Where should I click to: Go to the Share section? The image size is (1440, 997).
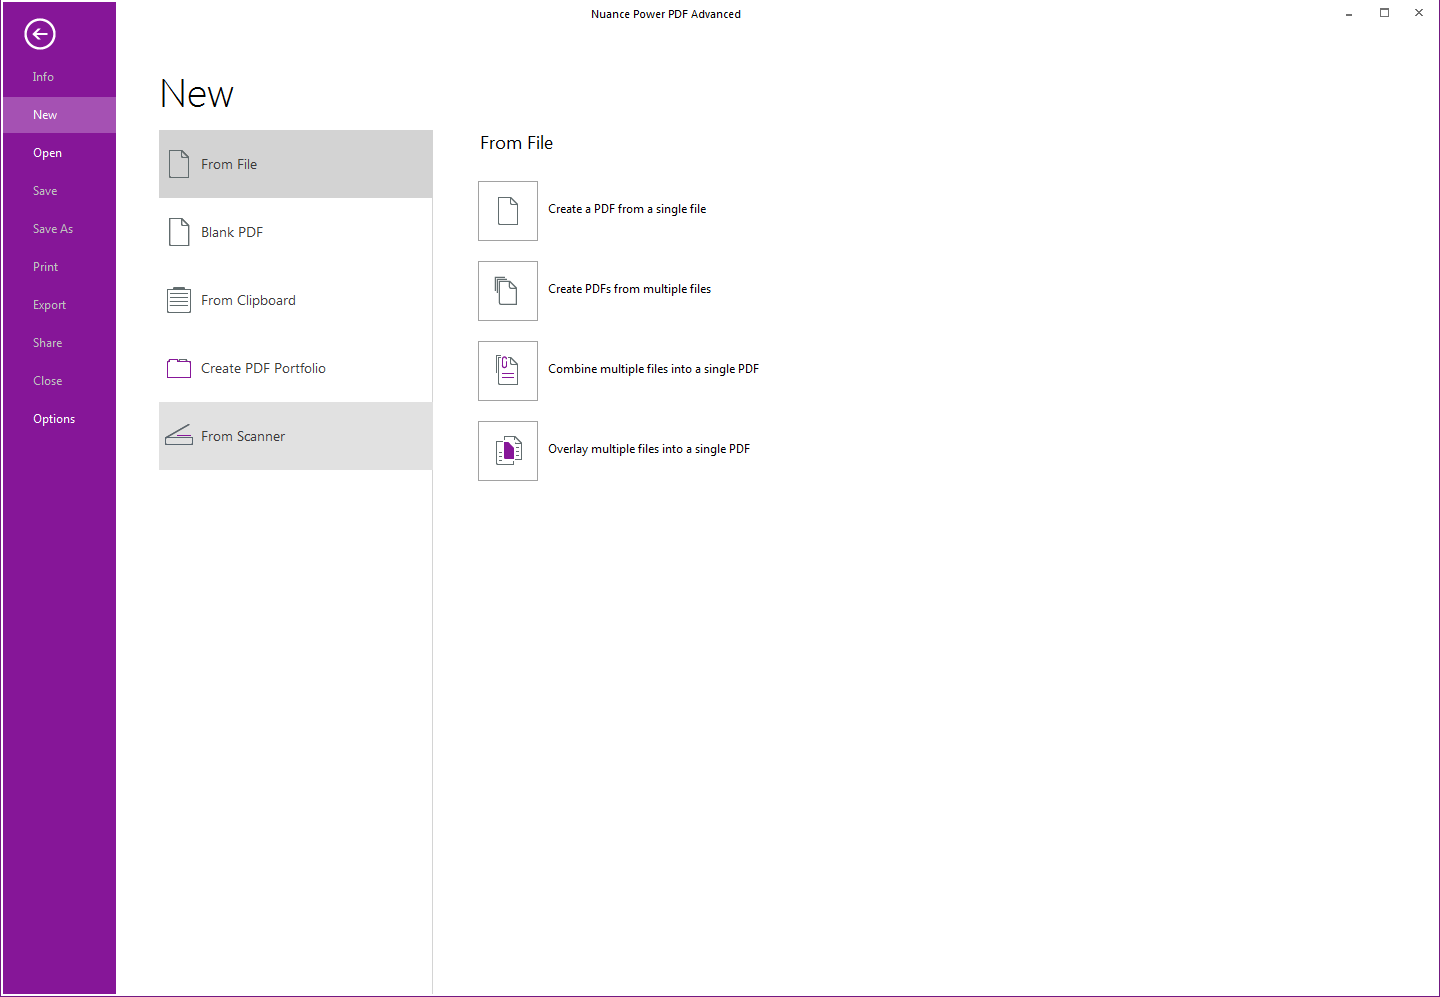click(47, 343)
